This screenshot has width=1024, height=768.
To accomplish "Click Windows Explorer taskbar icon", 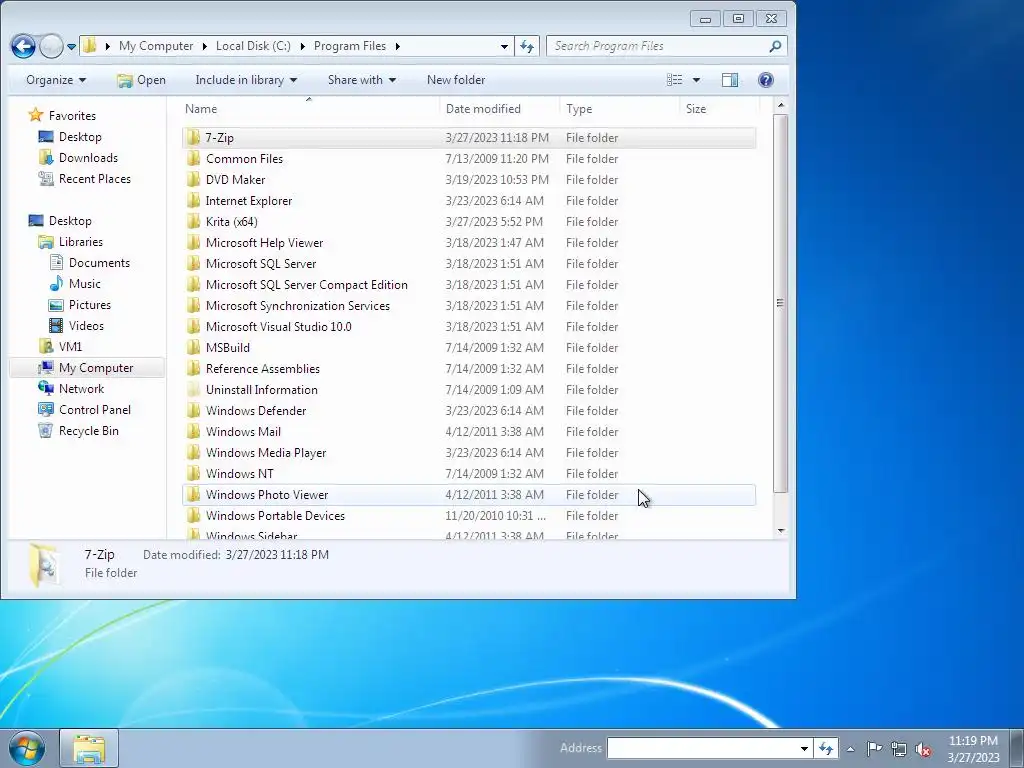I will click(89, 748).
